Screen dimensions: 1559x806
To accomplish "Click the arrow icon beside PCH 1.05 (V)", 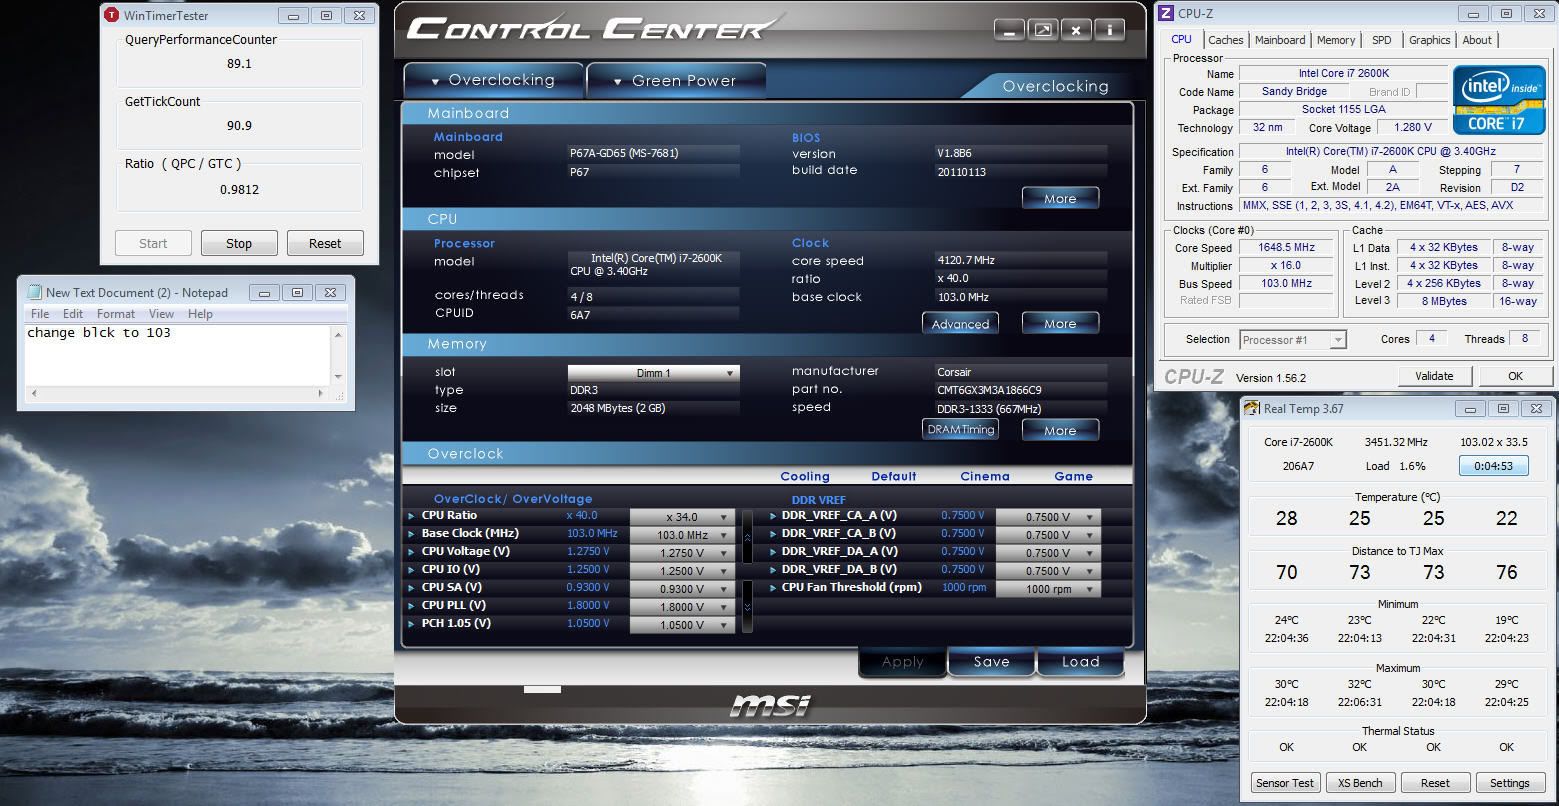I will (x=411, y=624).
